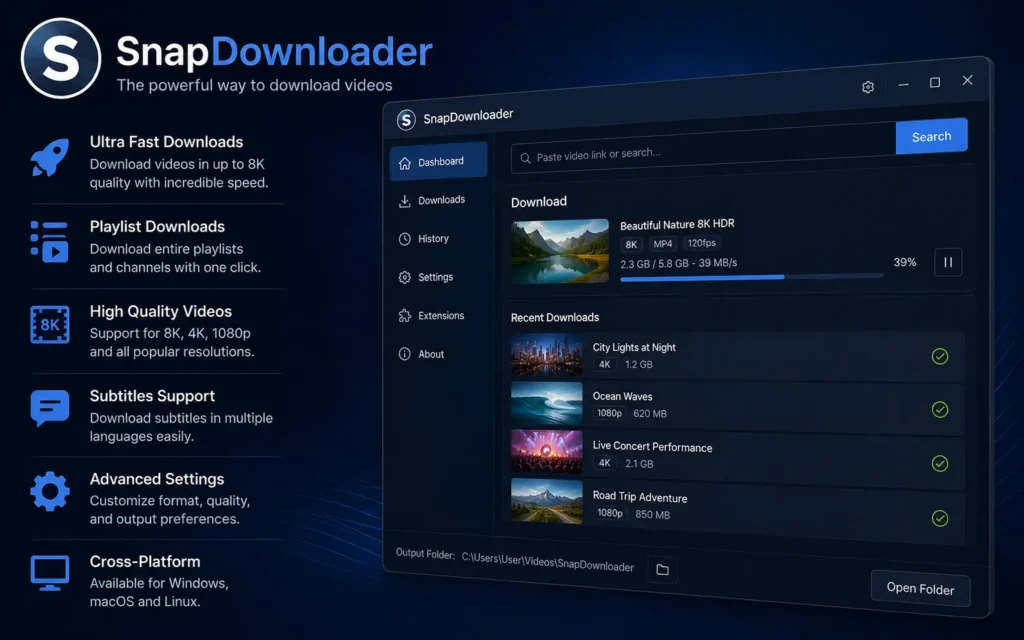Click the gear icon in the title bar
Viewport: 1024px width, 640px height.
868,87
